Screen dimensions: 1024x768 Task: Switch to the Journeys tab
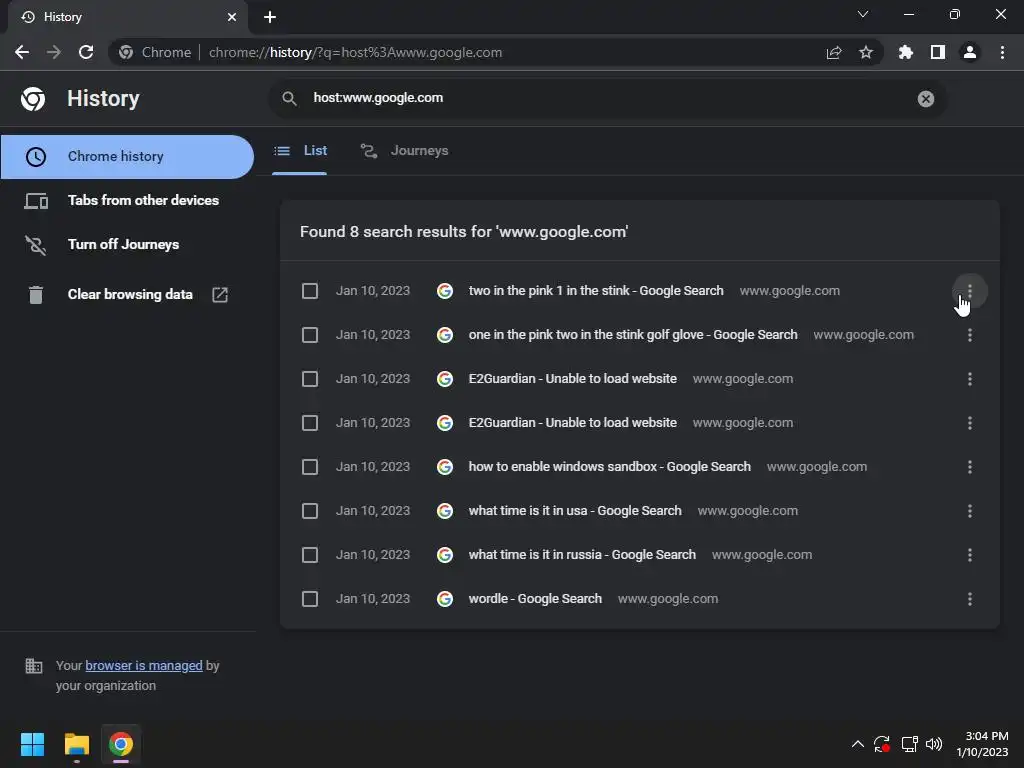point(405,151)
